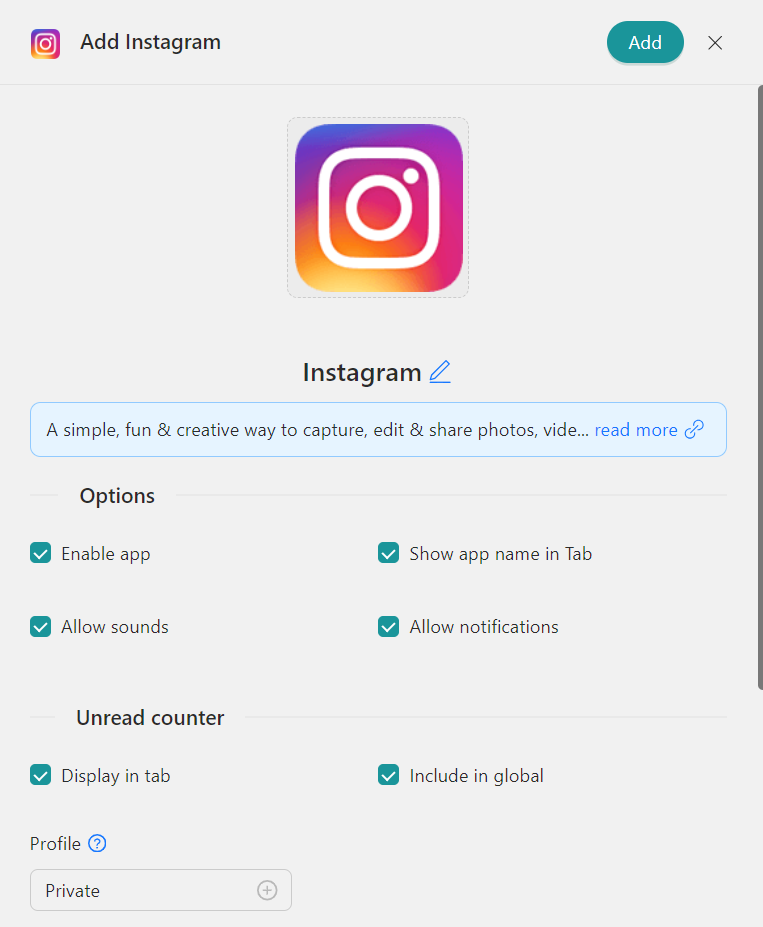
Task: Uncheck the Enable app checkbox
Action: tap(41, 553)
